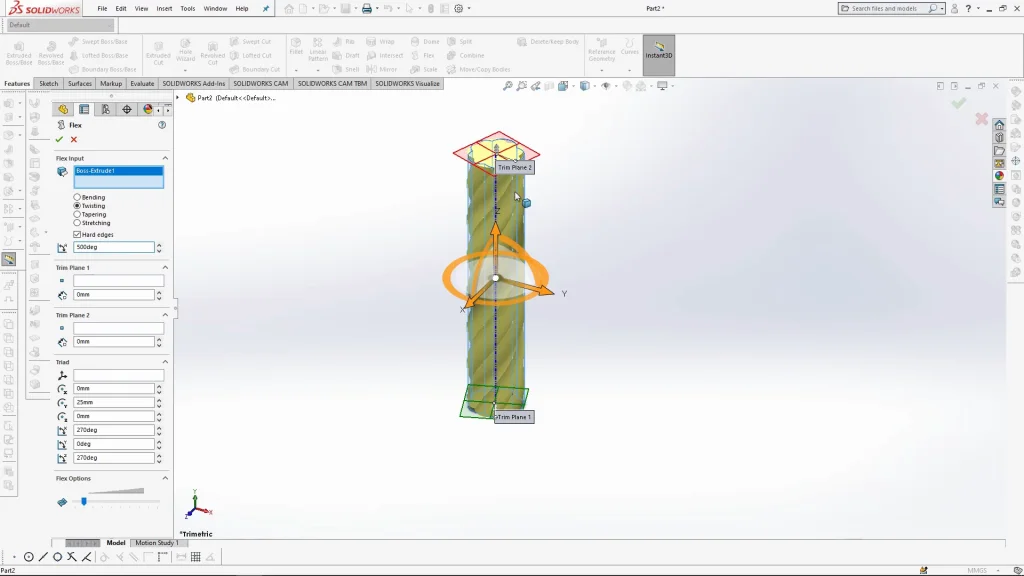1024x576 pixels.
Task: Switch to the PropertyManager tab icon
Action: [84, 110]
